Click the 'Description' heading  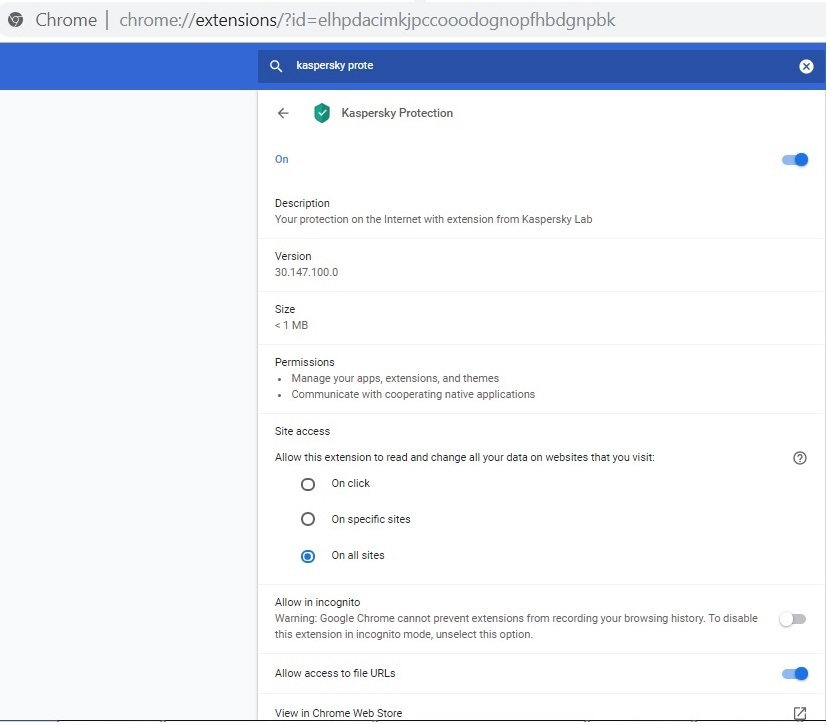[x=302, y=203]
